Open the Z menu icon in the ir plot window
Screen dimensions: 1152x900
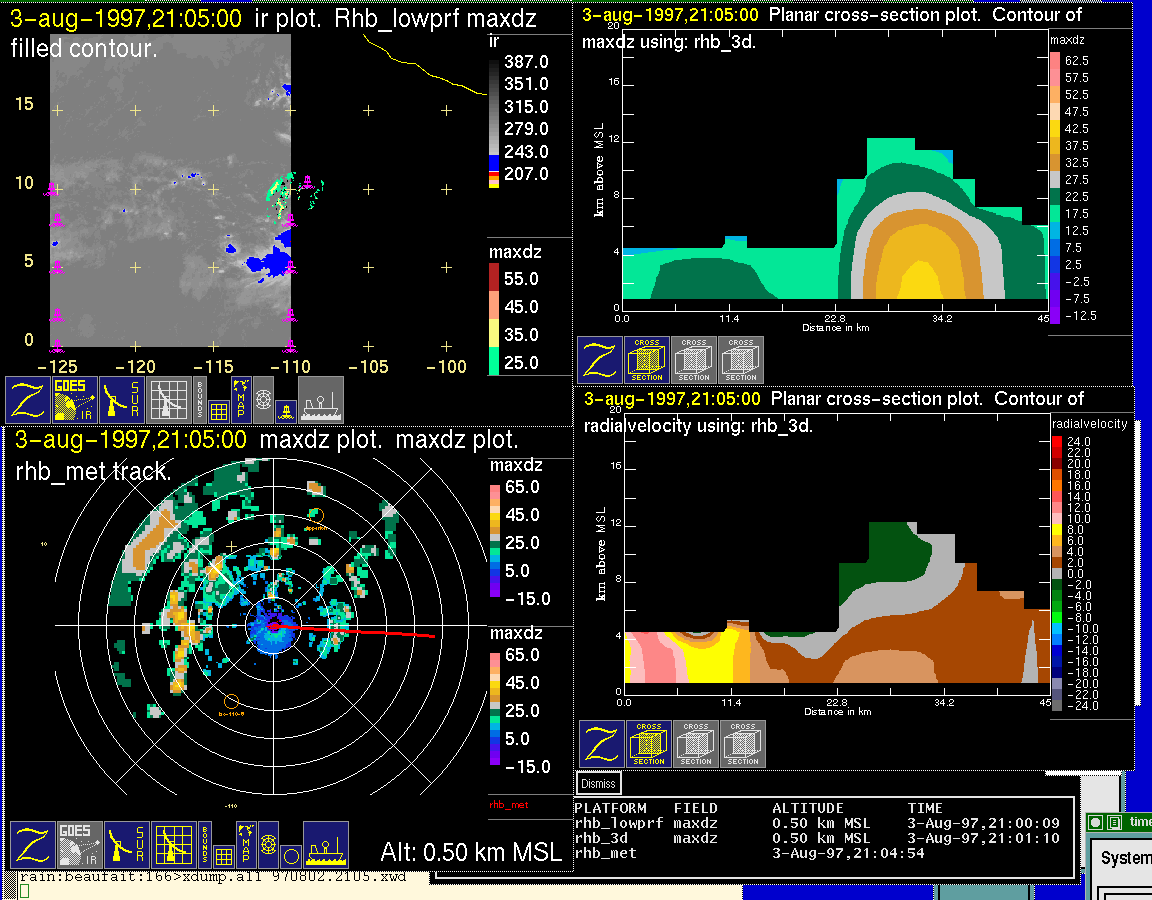click(x=27, y=399)
